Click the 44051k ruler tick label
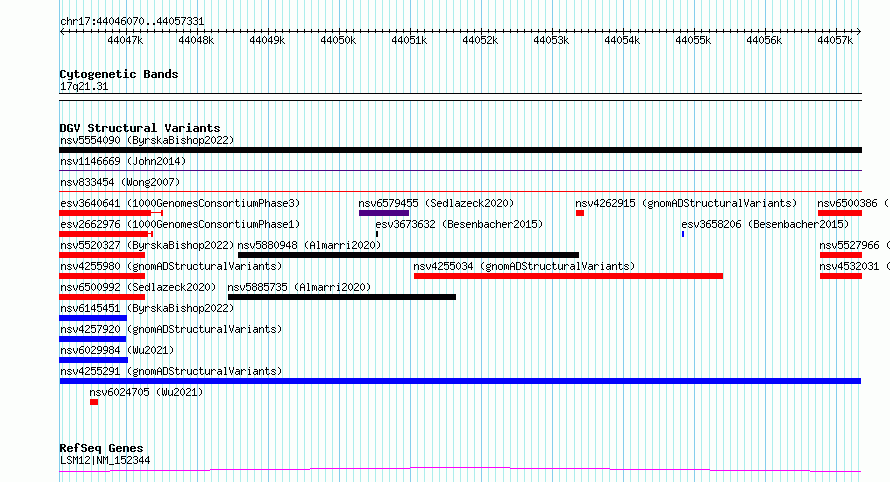The image size is (890, 482). coord(409,40)
